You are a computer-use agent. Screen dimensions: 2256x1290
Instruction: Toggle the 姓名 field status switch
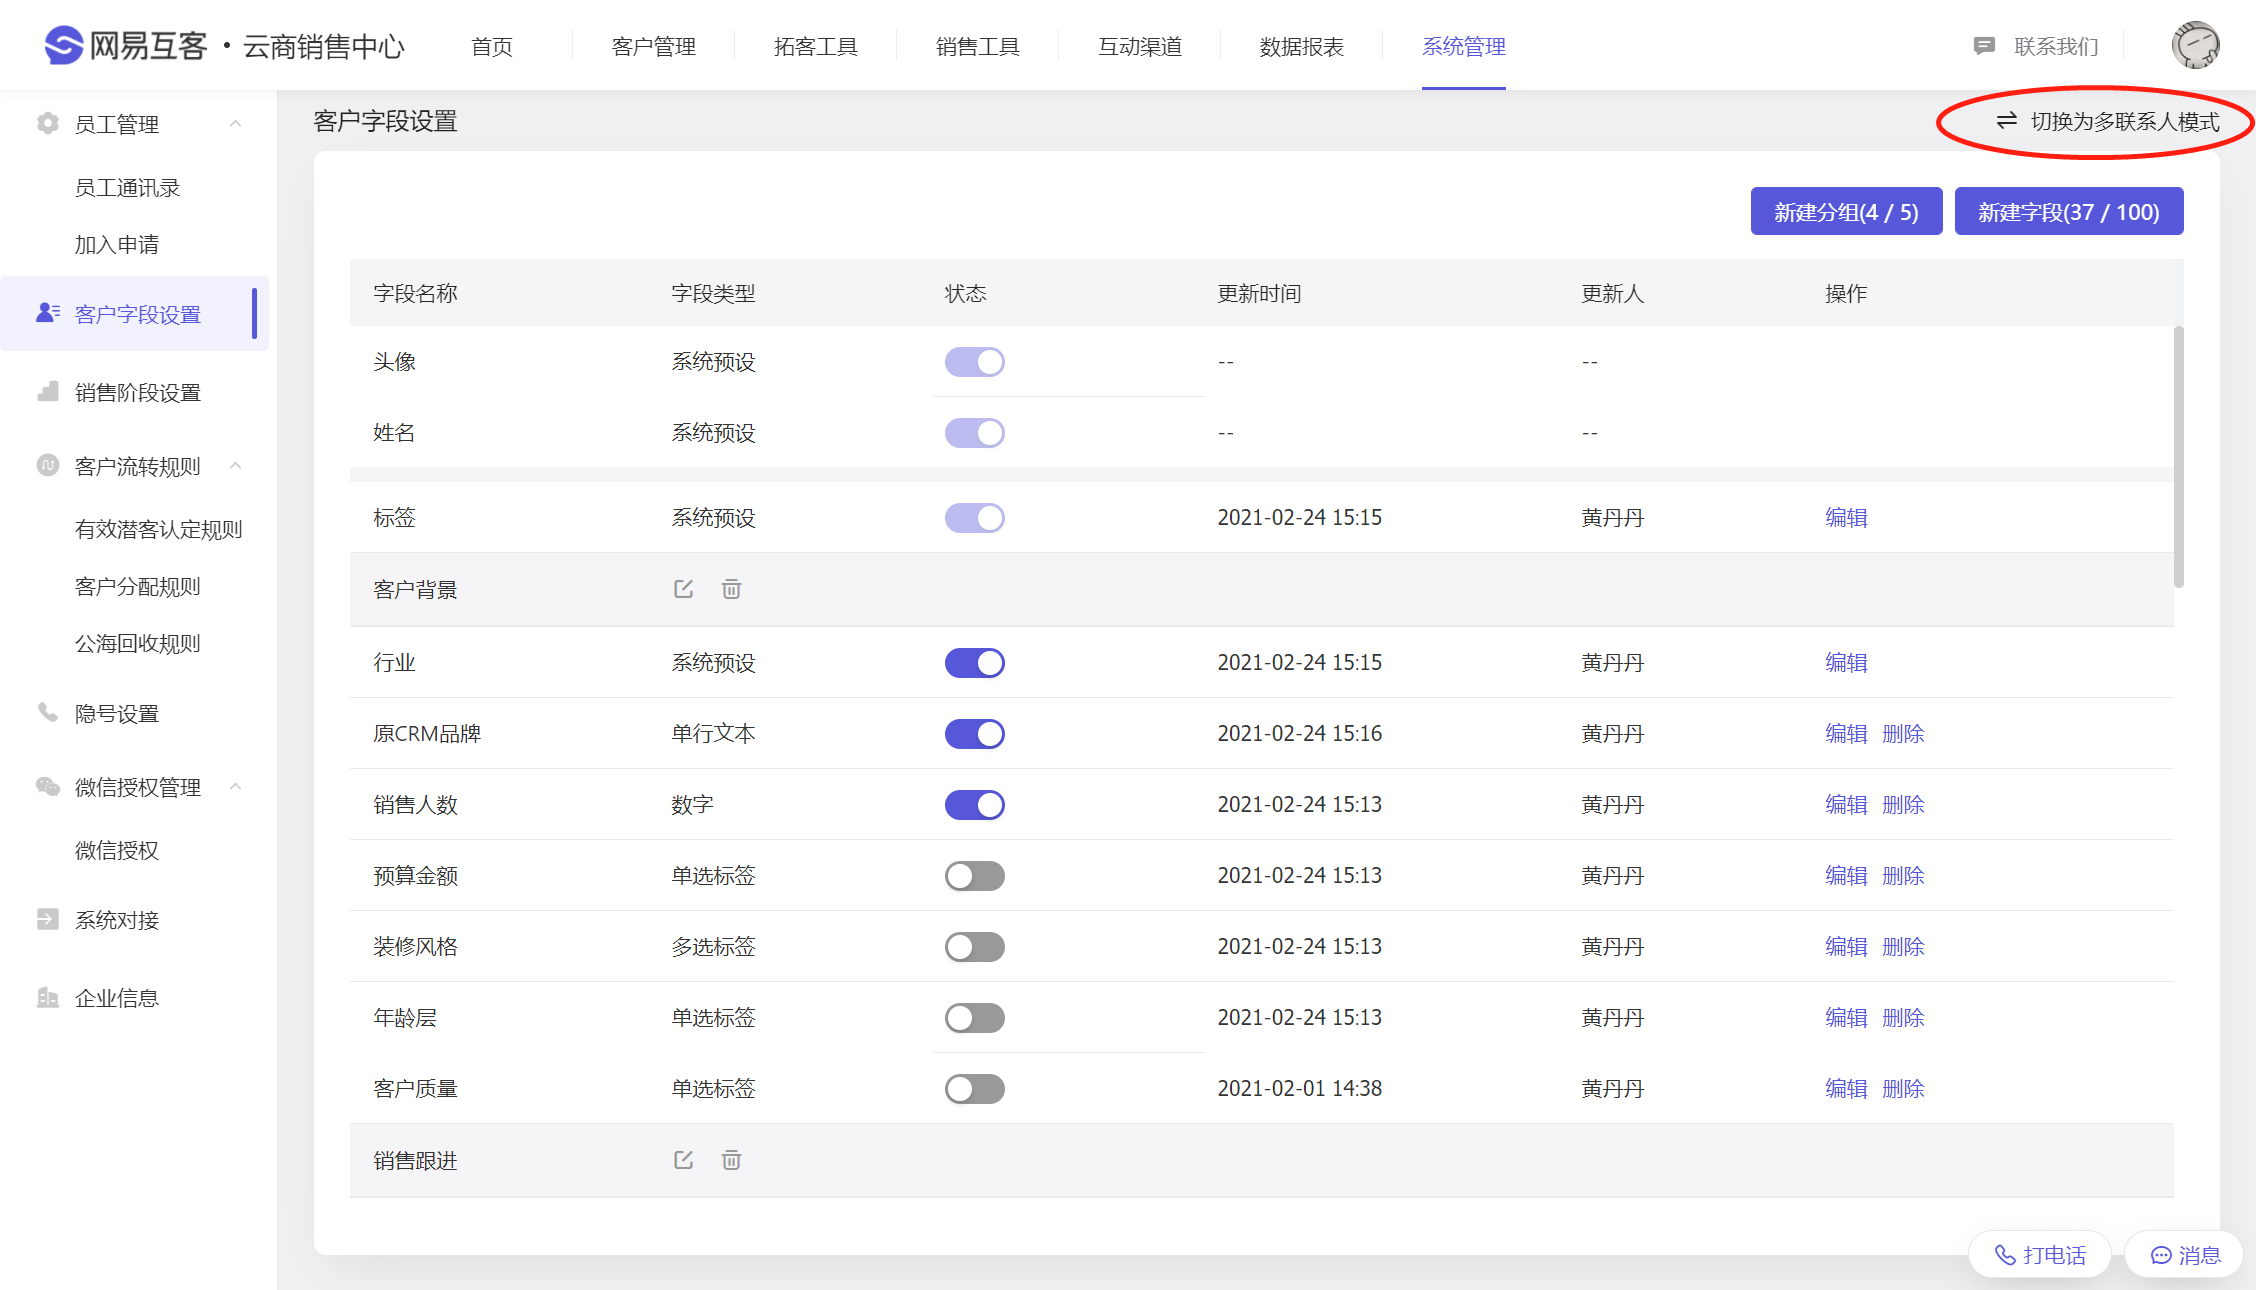click(x=974, y=433)
